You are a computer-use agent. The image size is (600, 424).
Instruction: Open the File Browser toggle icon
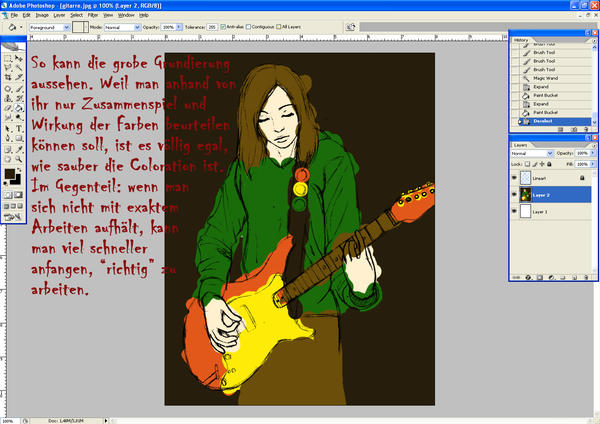tap(350, 27)
